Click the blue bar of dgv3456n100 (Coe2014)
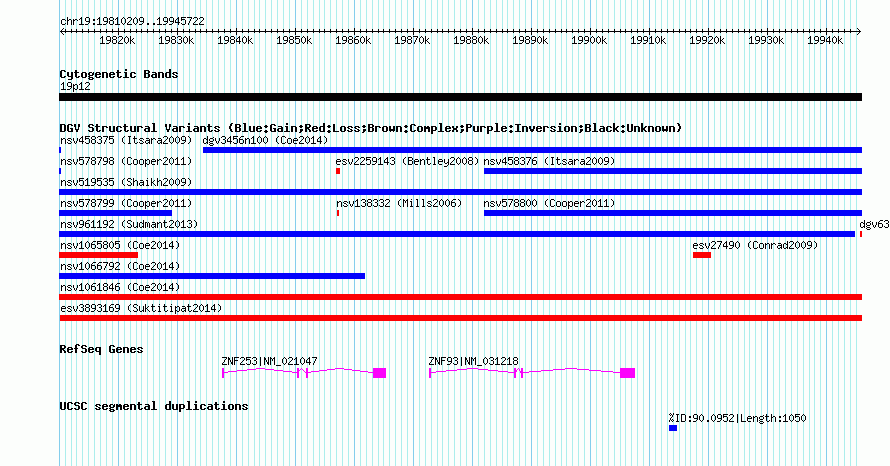This screenshot has width=890, height=466. [x=532, y=150]
